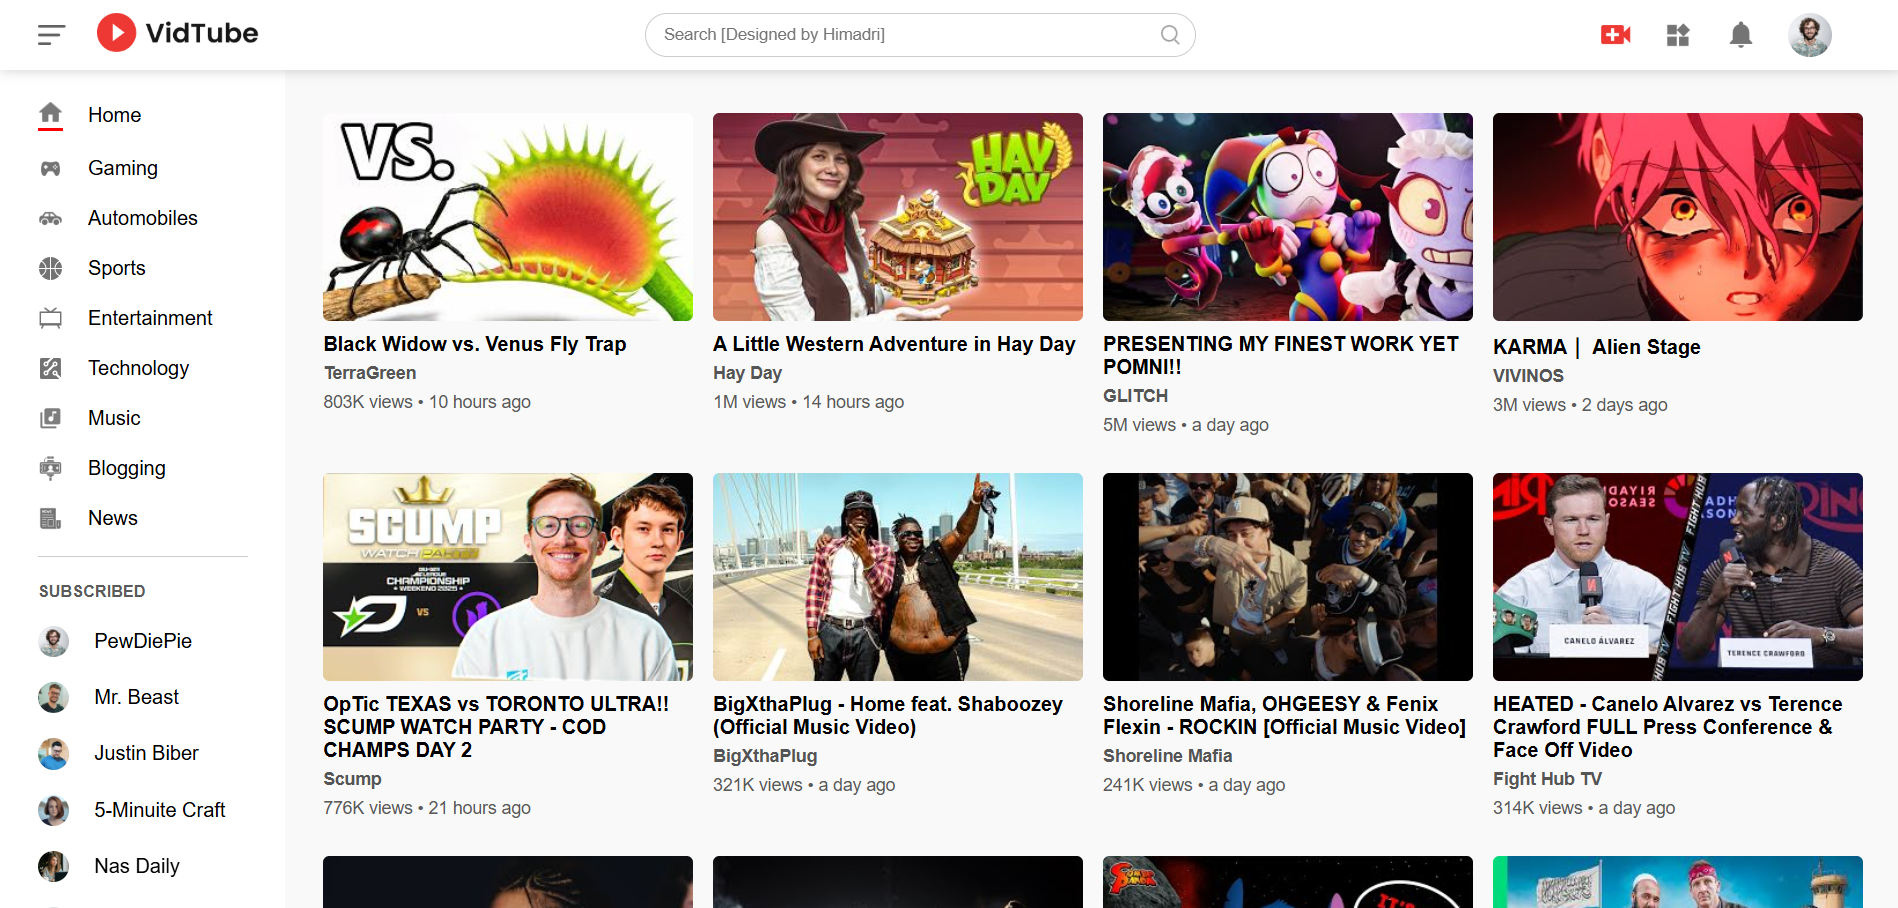Click the Technology icon

[51, 368]
